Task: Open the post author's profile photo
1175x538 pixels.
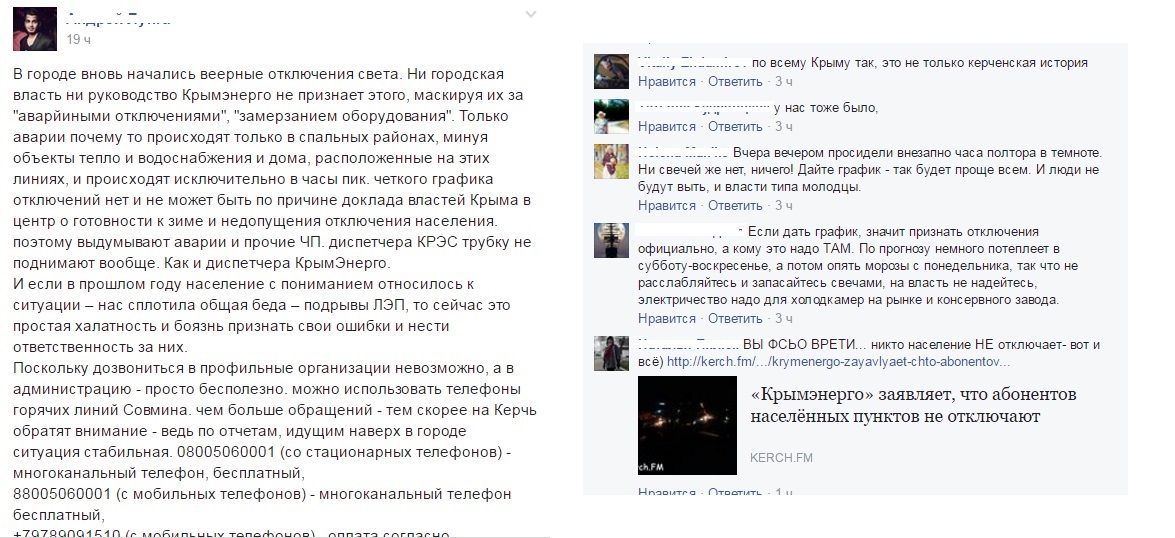Action: [x=34, y=28]
